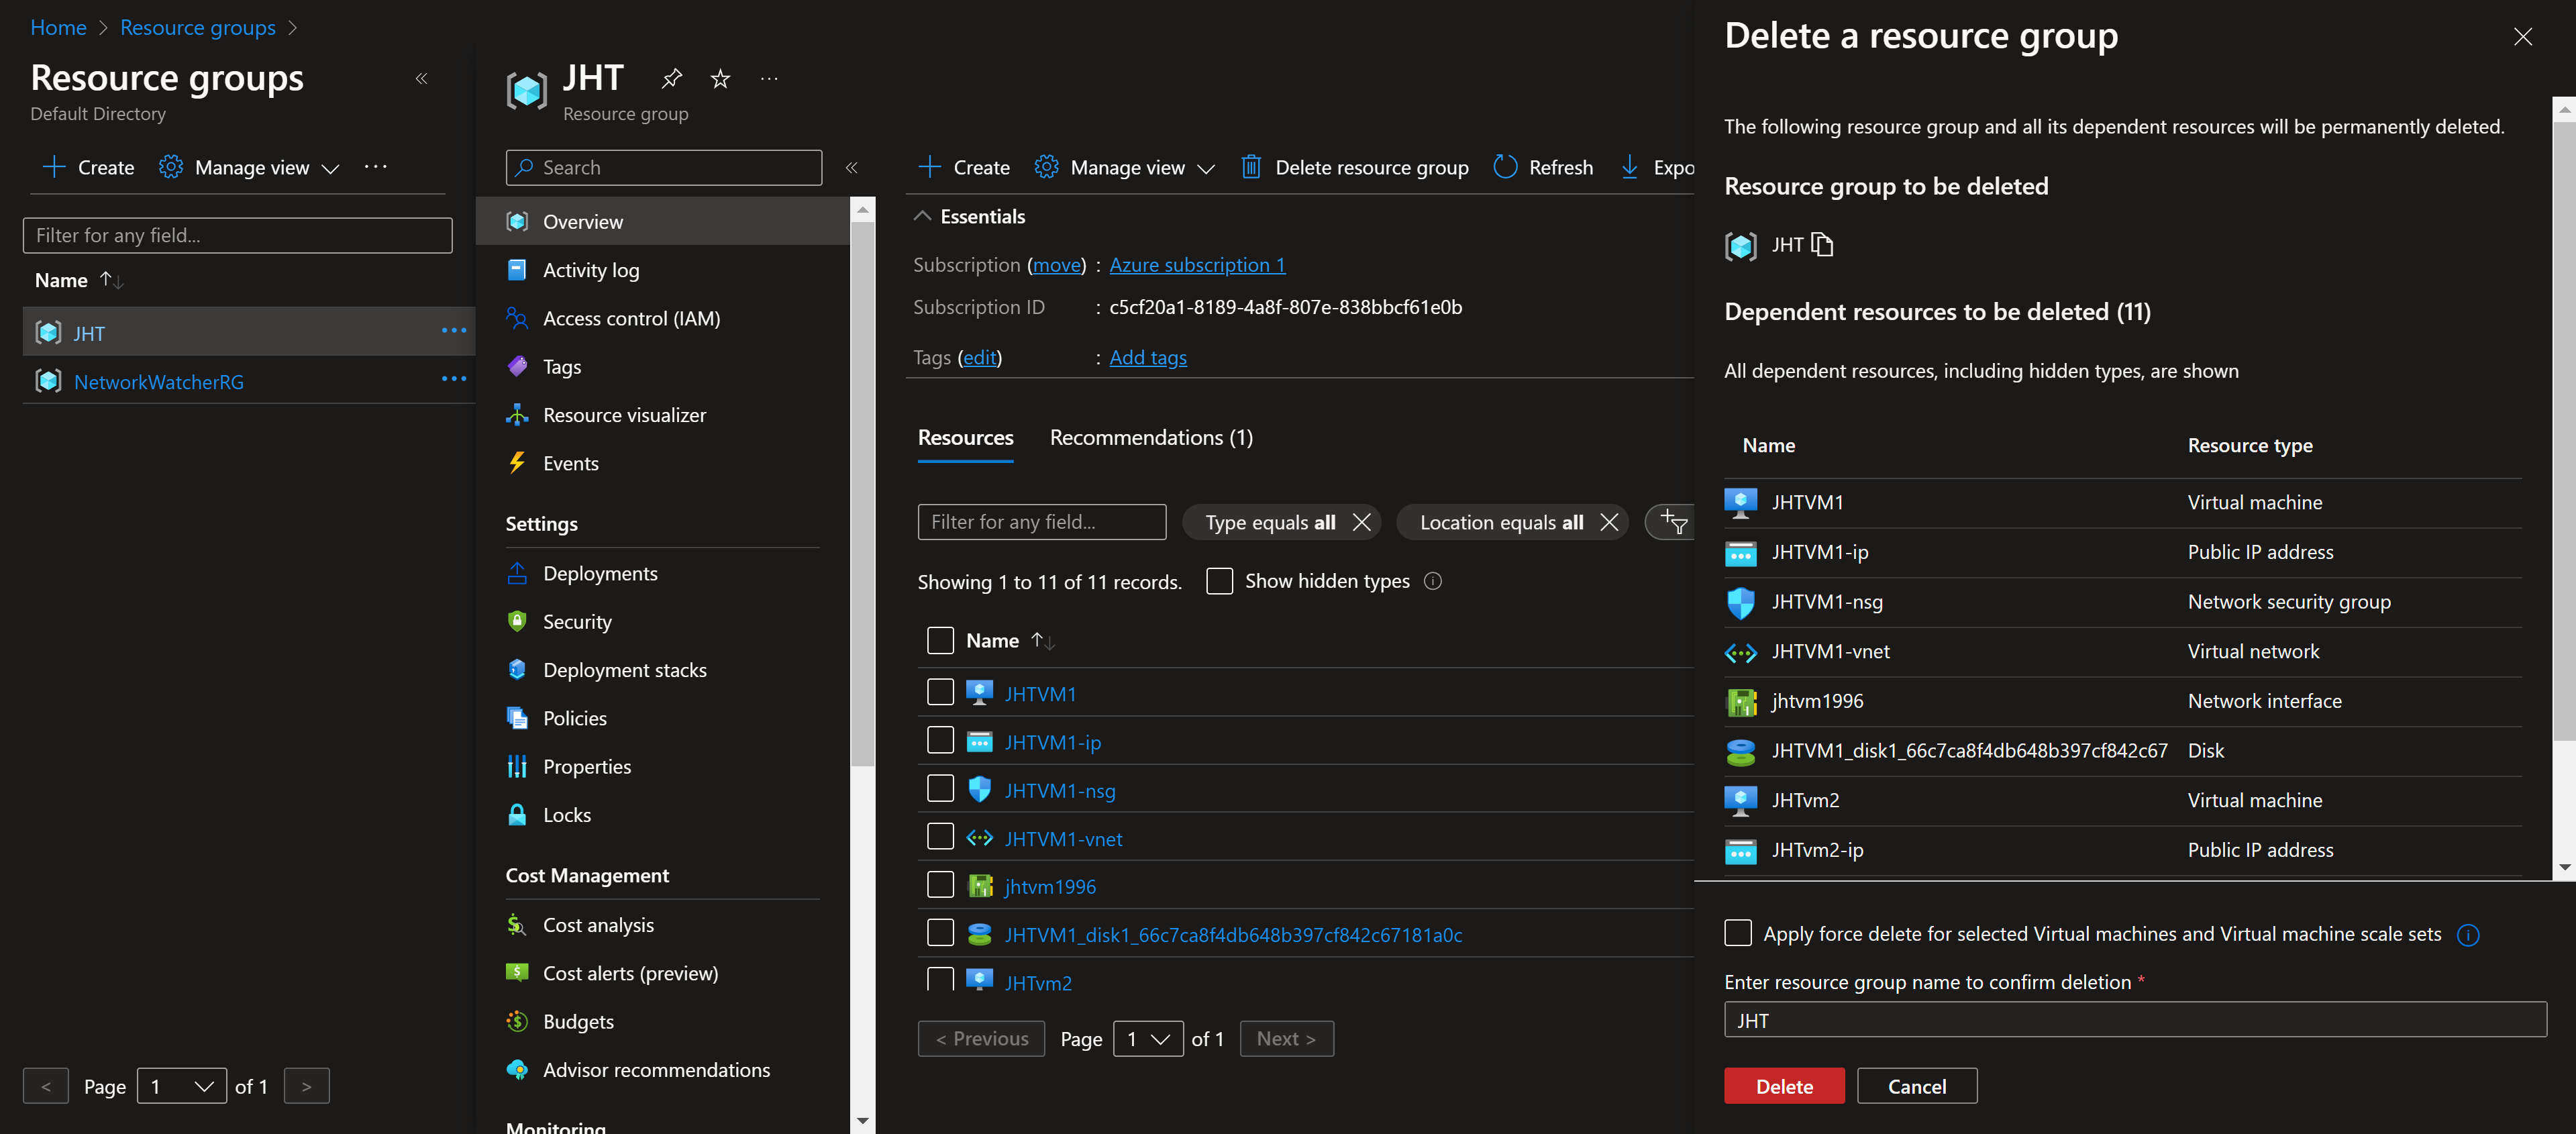Screen dimensions: 2576x1134
Task: Click the JHTVM1 virtual machine icon in dependent list
Action: [x=1741, y=503]
